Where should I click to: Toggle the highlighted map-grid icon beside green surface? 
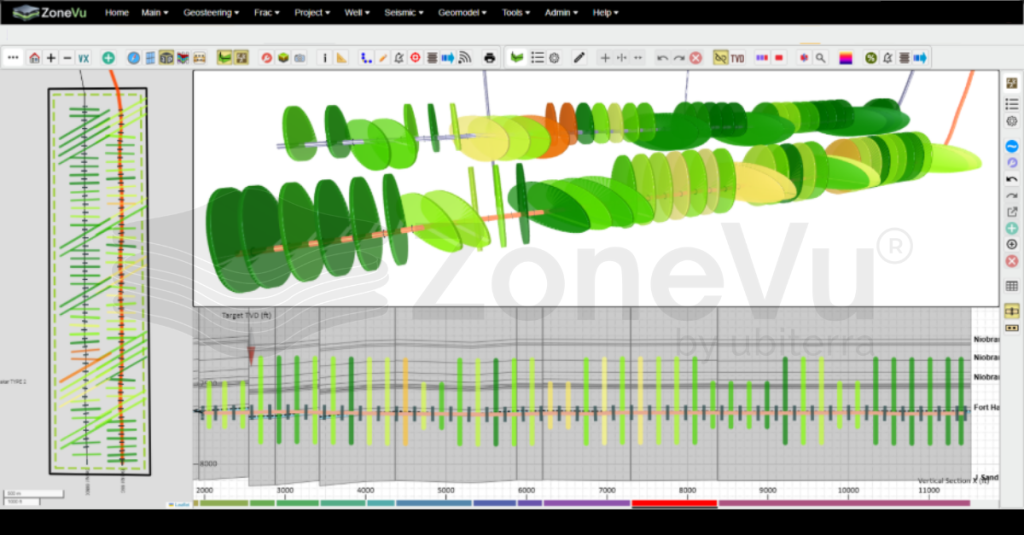(241, 58)
